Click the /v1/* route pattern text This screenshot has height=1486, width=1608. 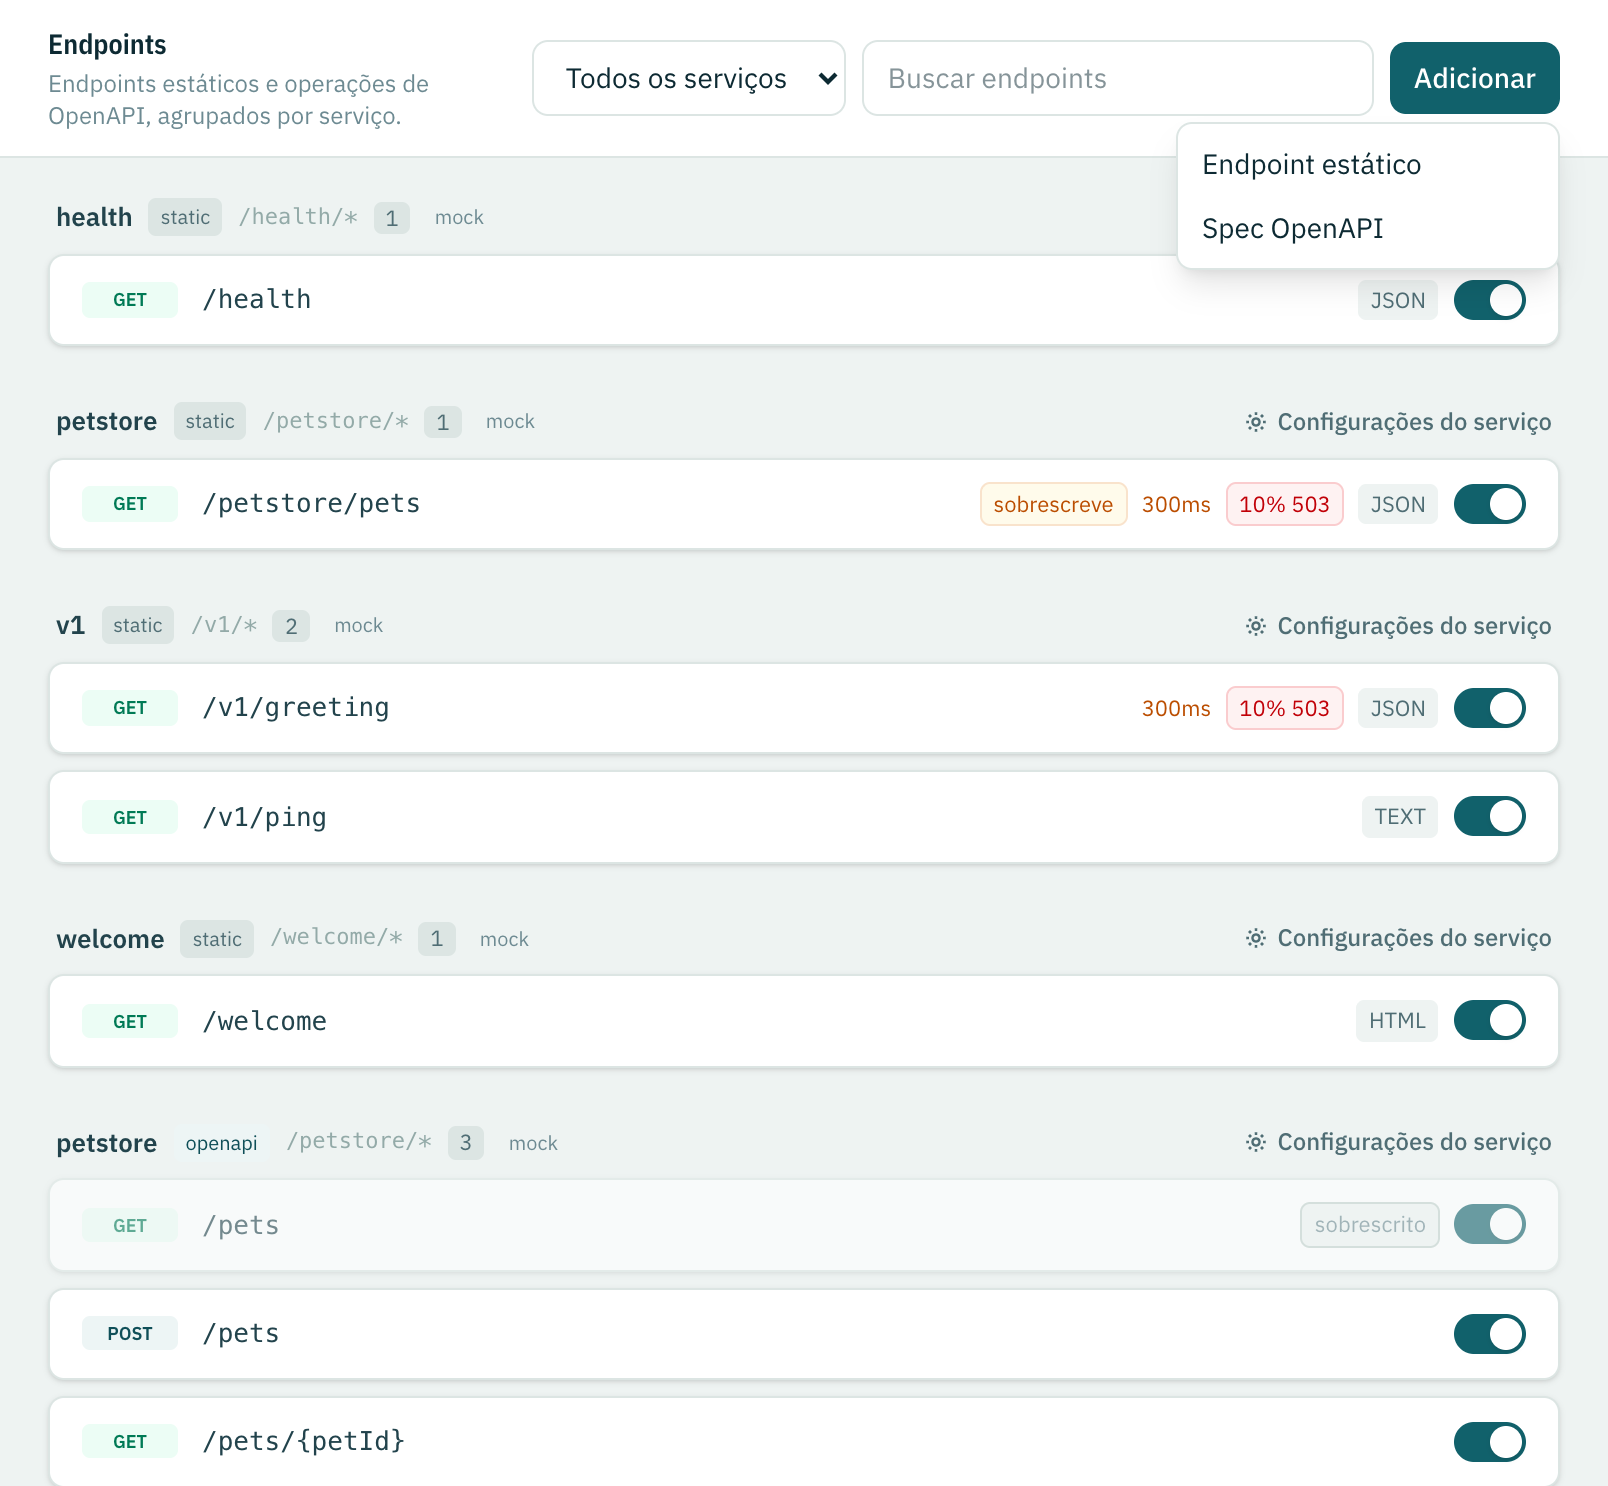click(x=224, y=625)
